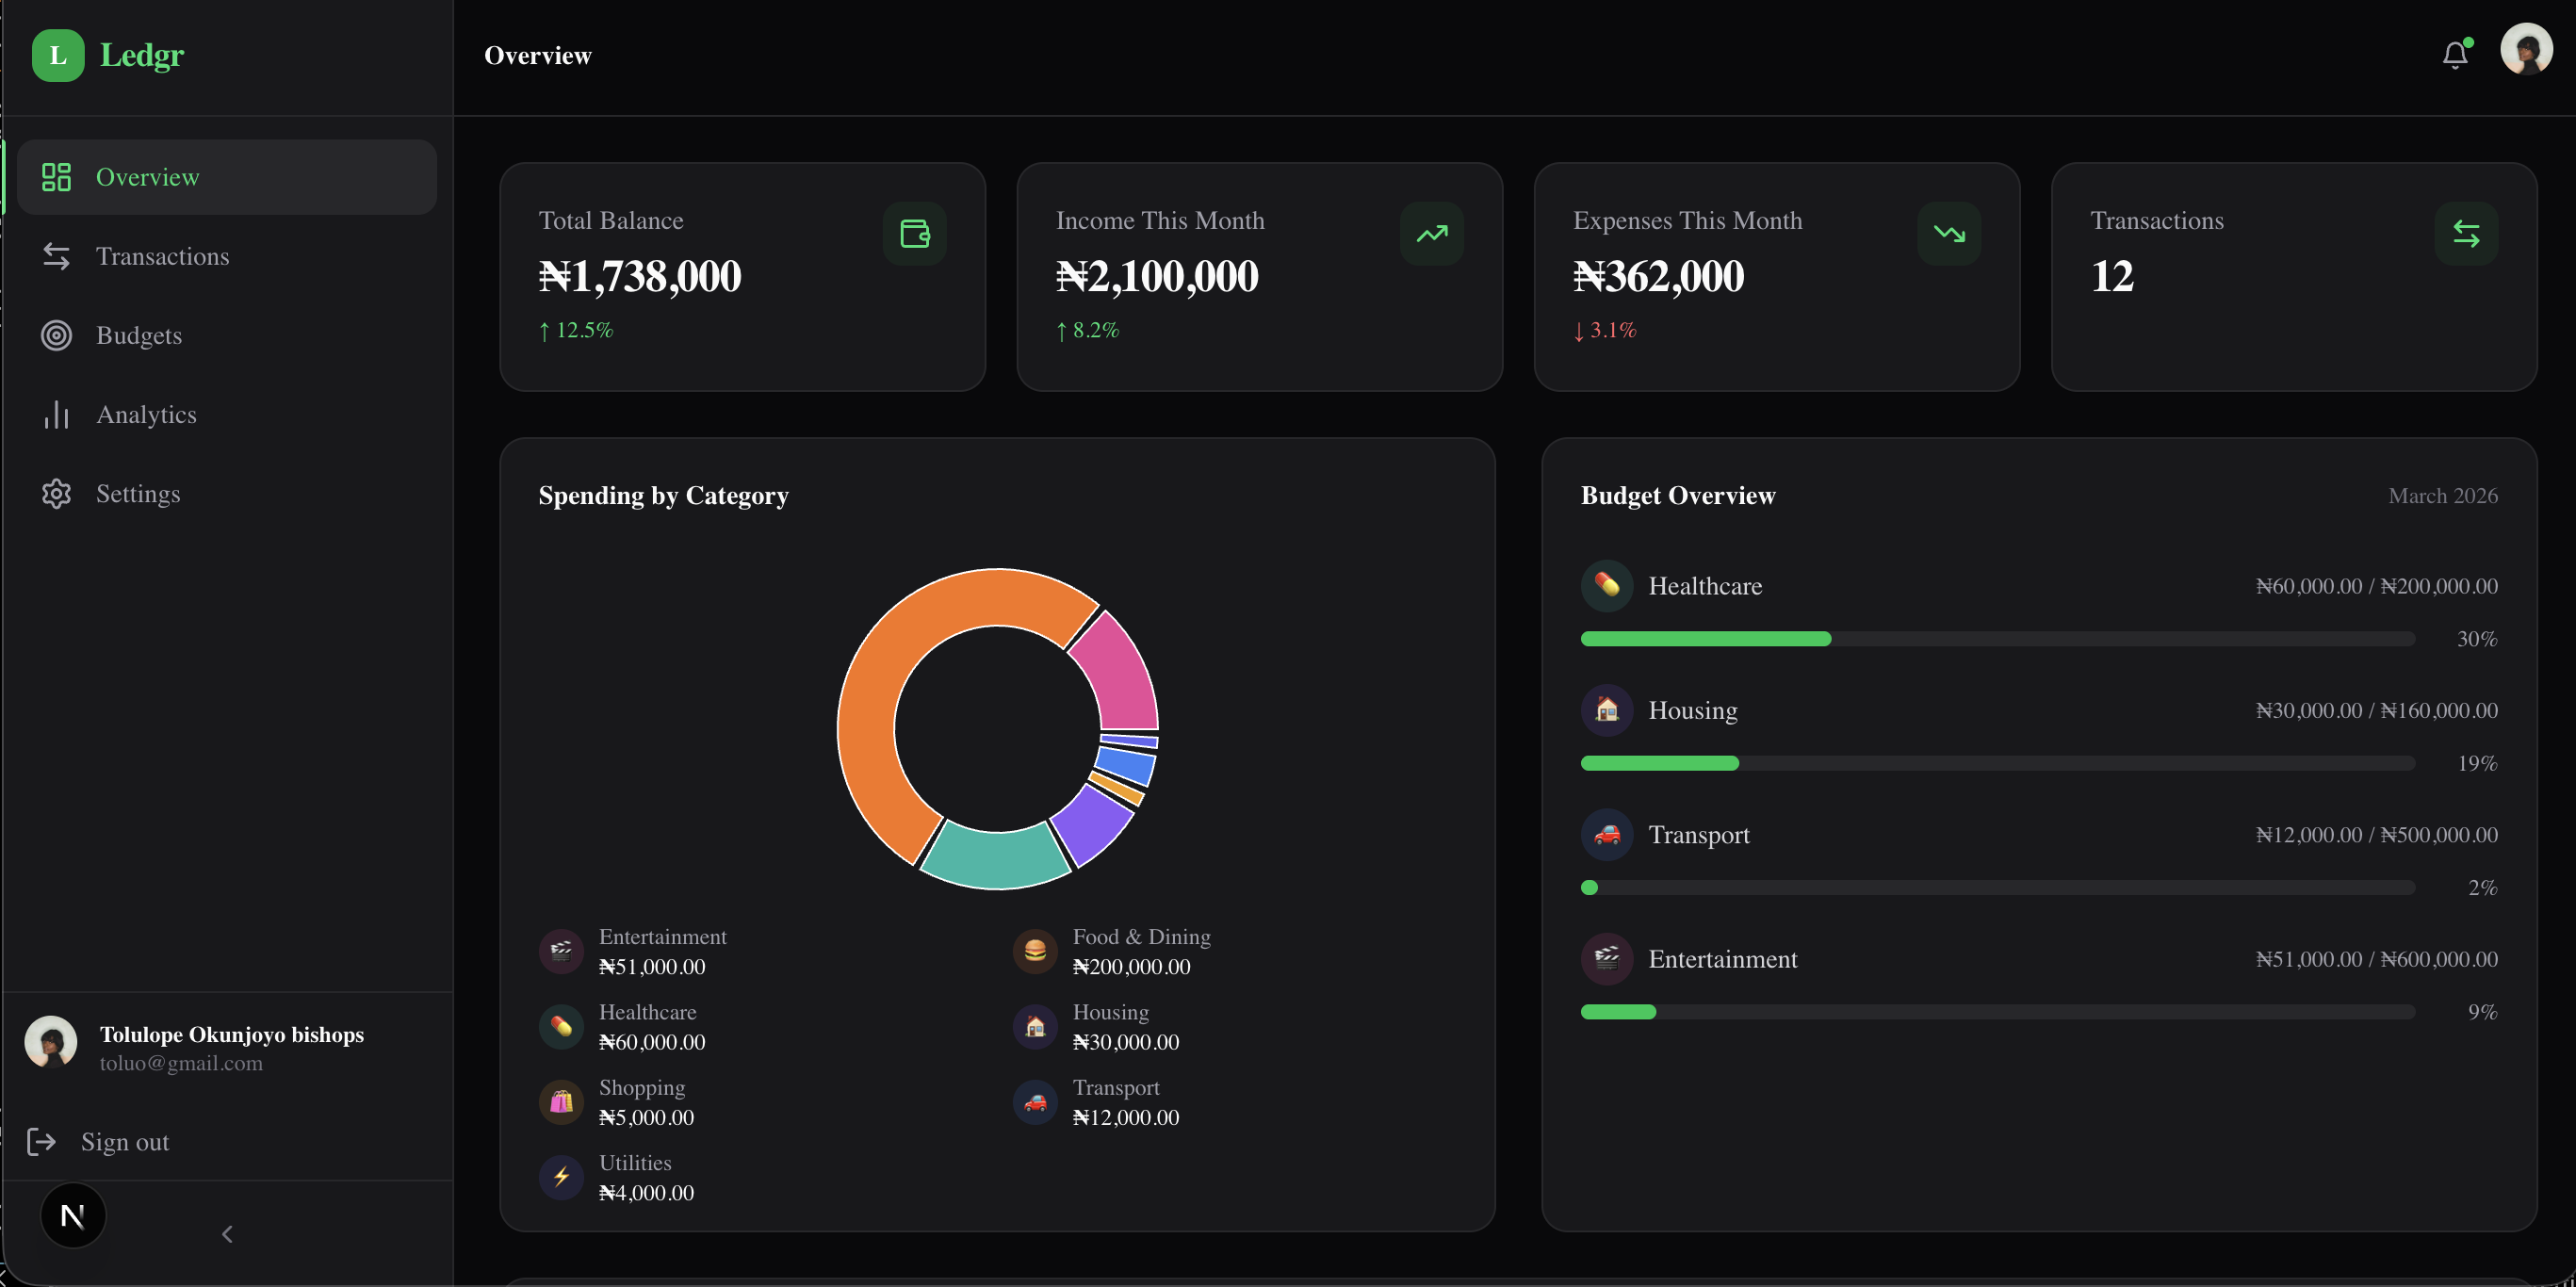Image resolution: width=2576 pixels, height=1287 pixels.
Task: Click the wallet icon on Total Balance card
Action: [x=915, y=234]
